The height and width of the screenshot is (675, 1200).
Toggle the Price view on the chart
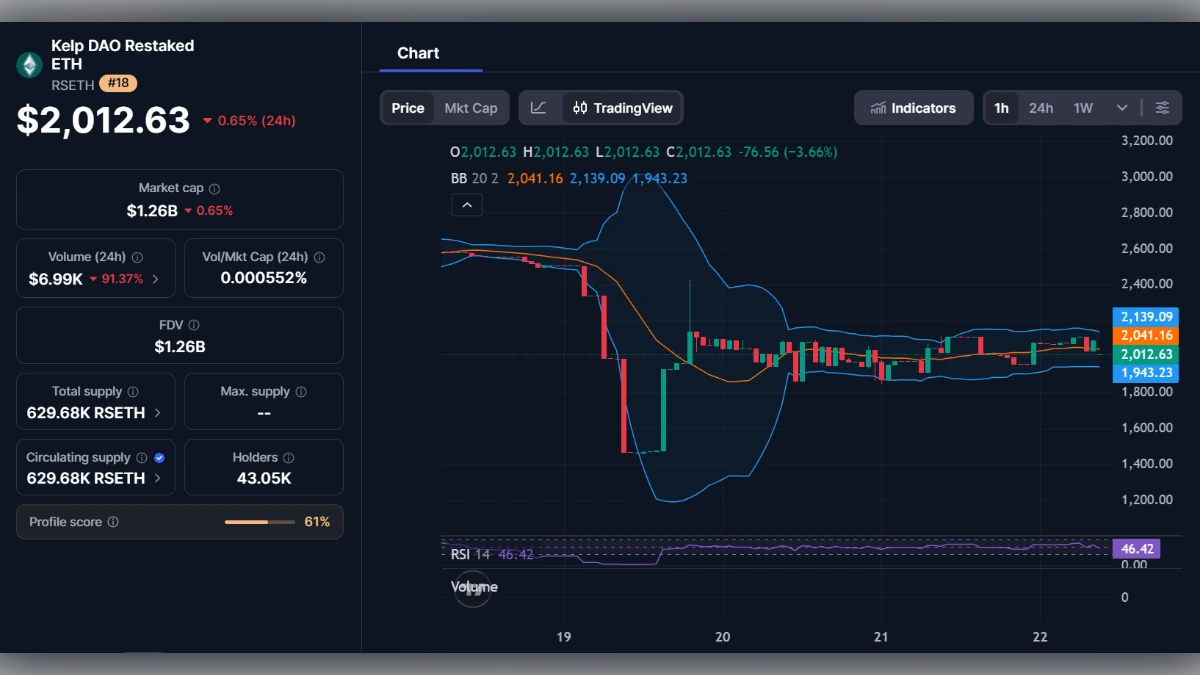click(x=407, y=107)
